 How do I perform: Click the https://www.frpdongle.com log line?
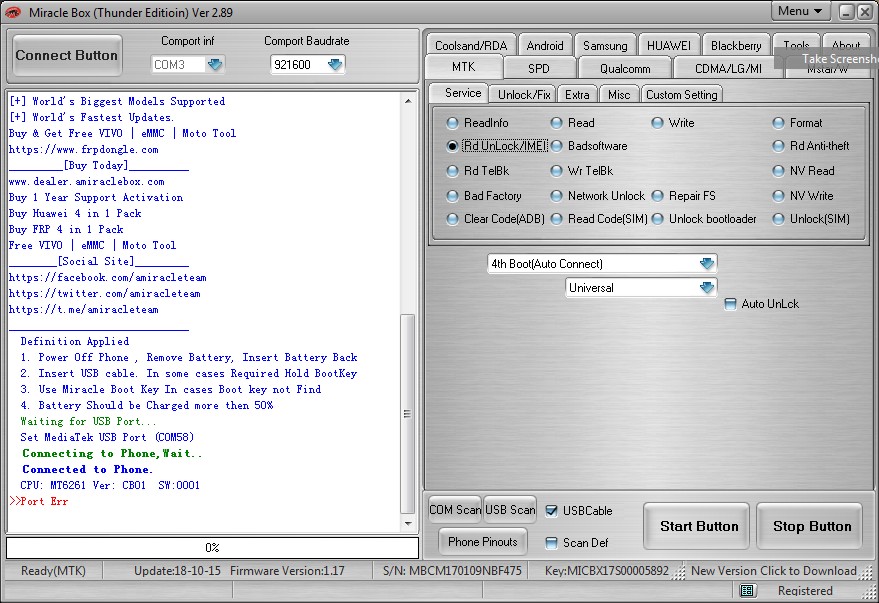click(84, 150)
